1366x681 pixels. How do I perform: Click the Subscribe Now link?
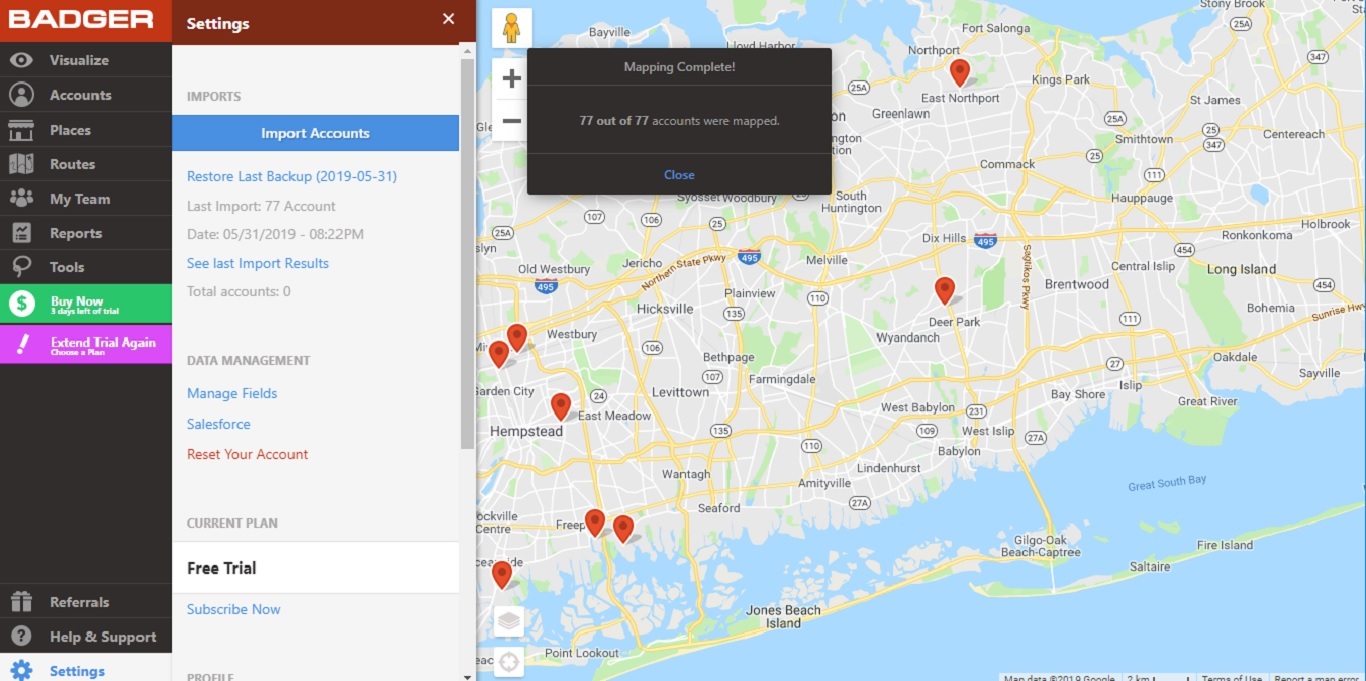[x=234, y=609]
